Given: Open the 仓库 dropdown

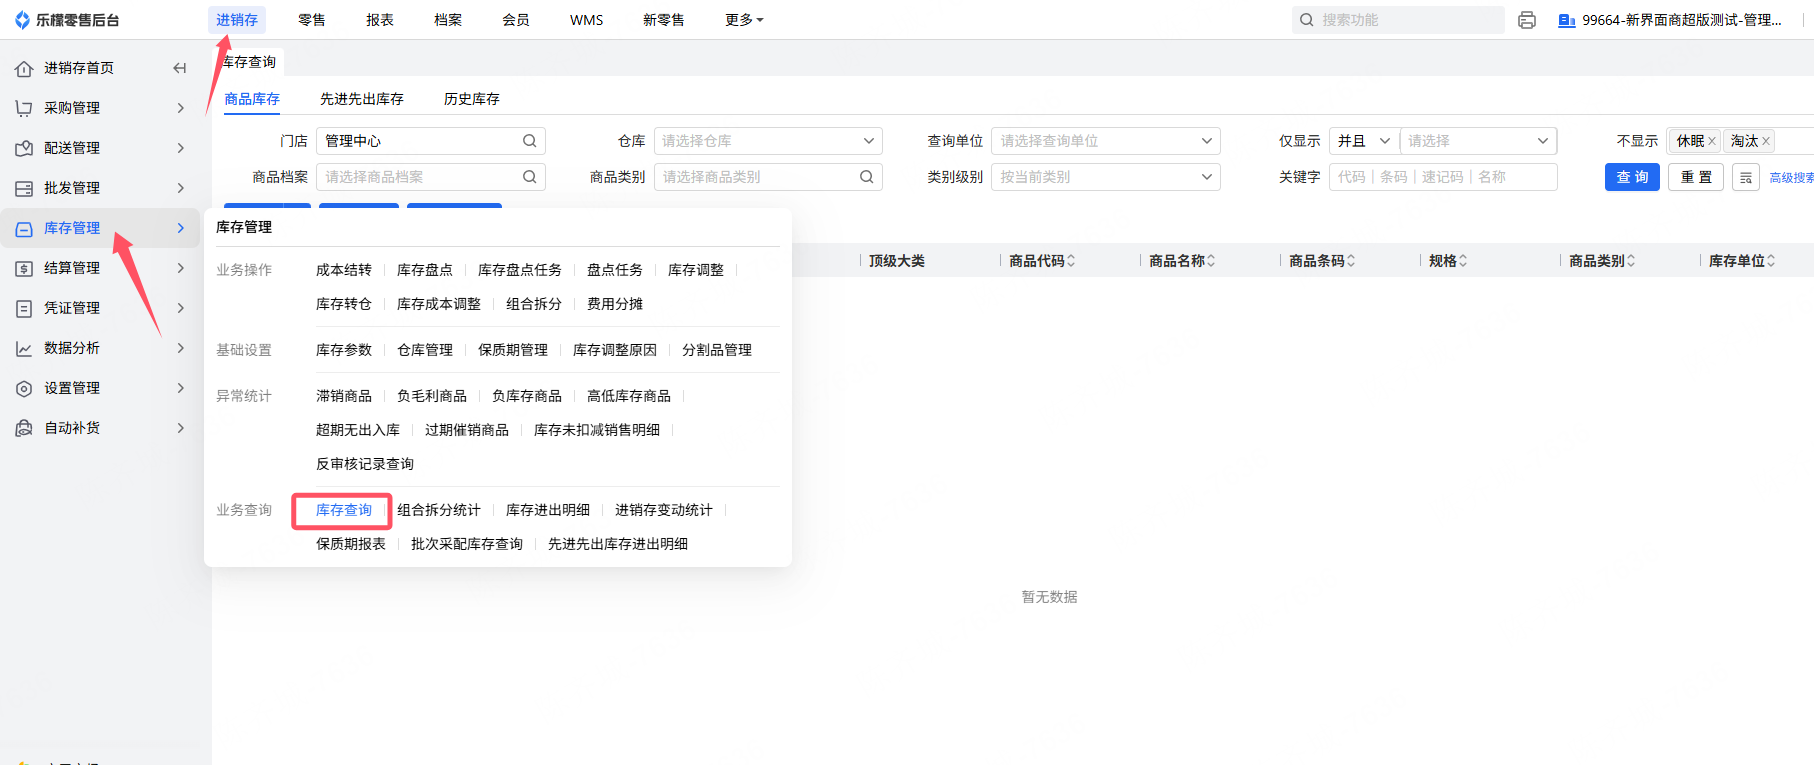Looking at the screenshot, I should coord(767,141).
